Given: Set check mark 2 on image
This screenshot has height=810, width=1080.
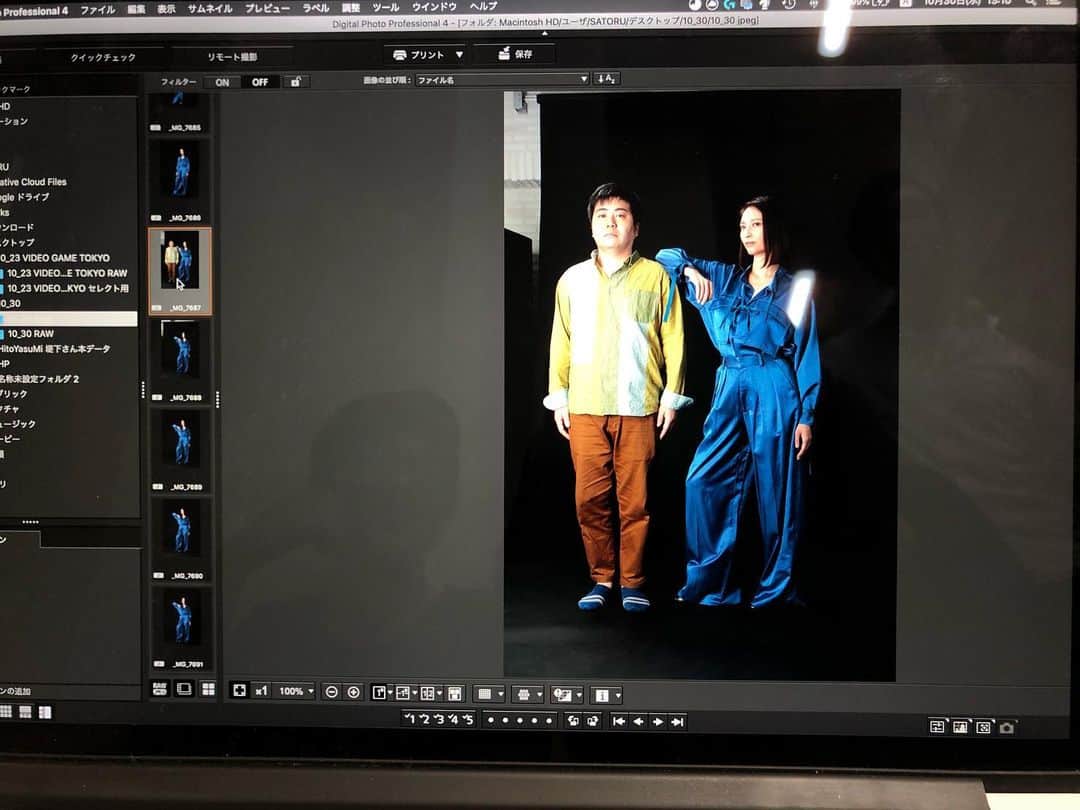Looking at the screenshot, I should (424, 719).
